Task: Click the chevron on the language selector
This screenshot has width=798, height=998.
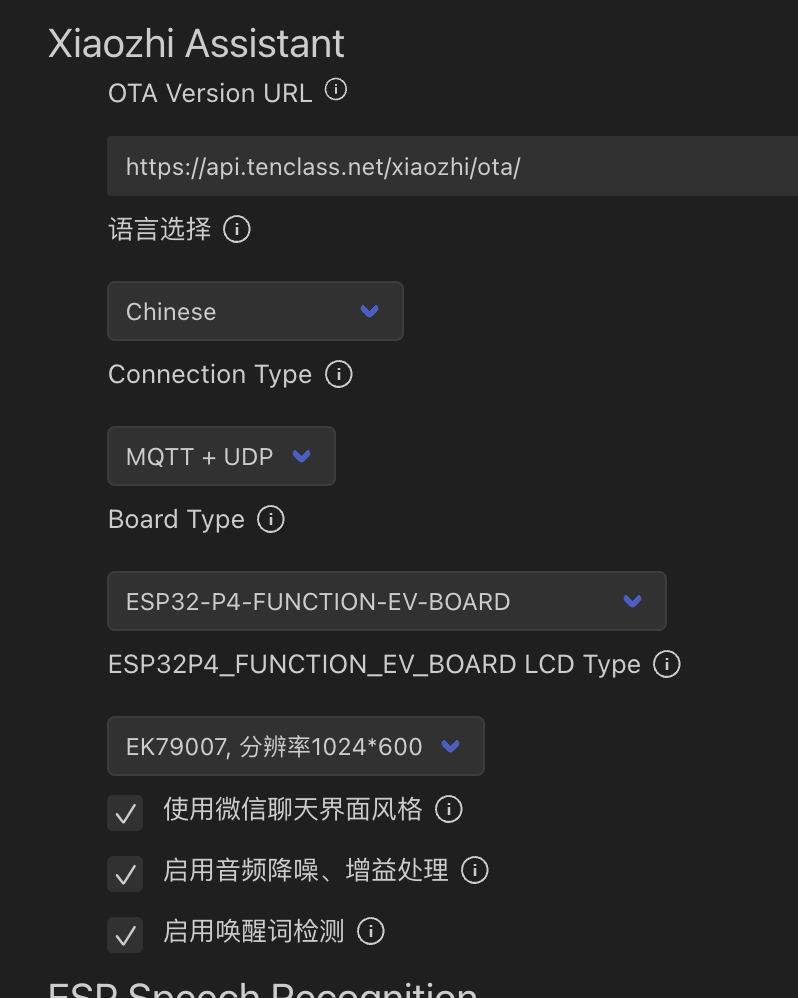Action: [369, 311]
